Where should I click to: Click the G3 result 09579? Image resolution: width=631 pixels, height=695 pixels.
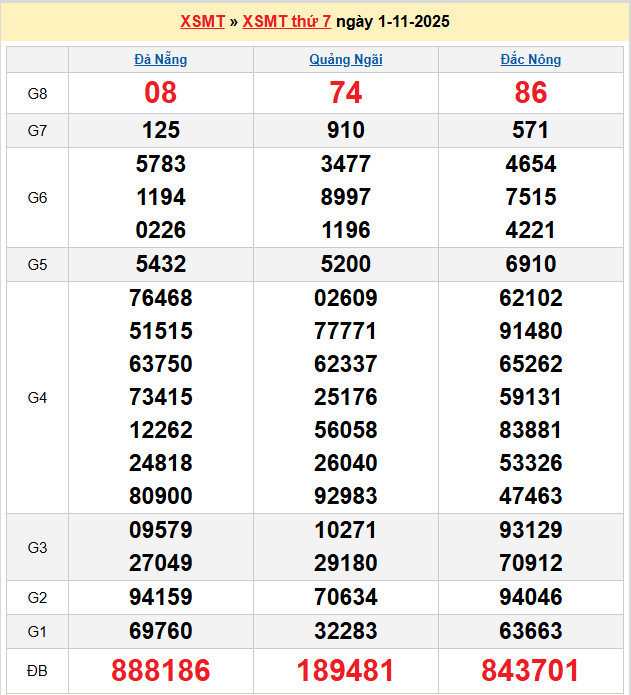tap(160, 530)
